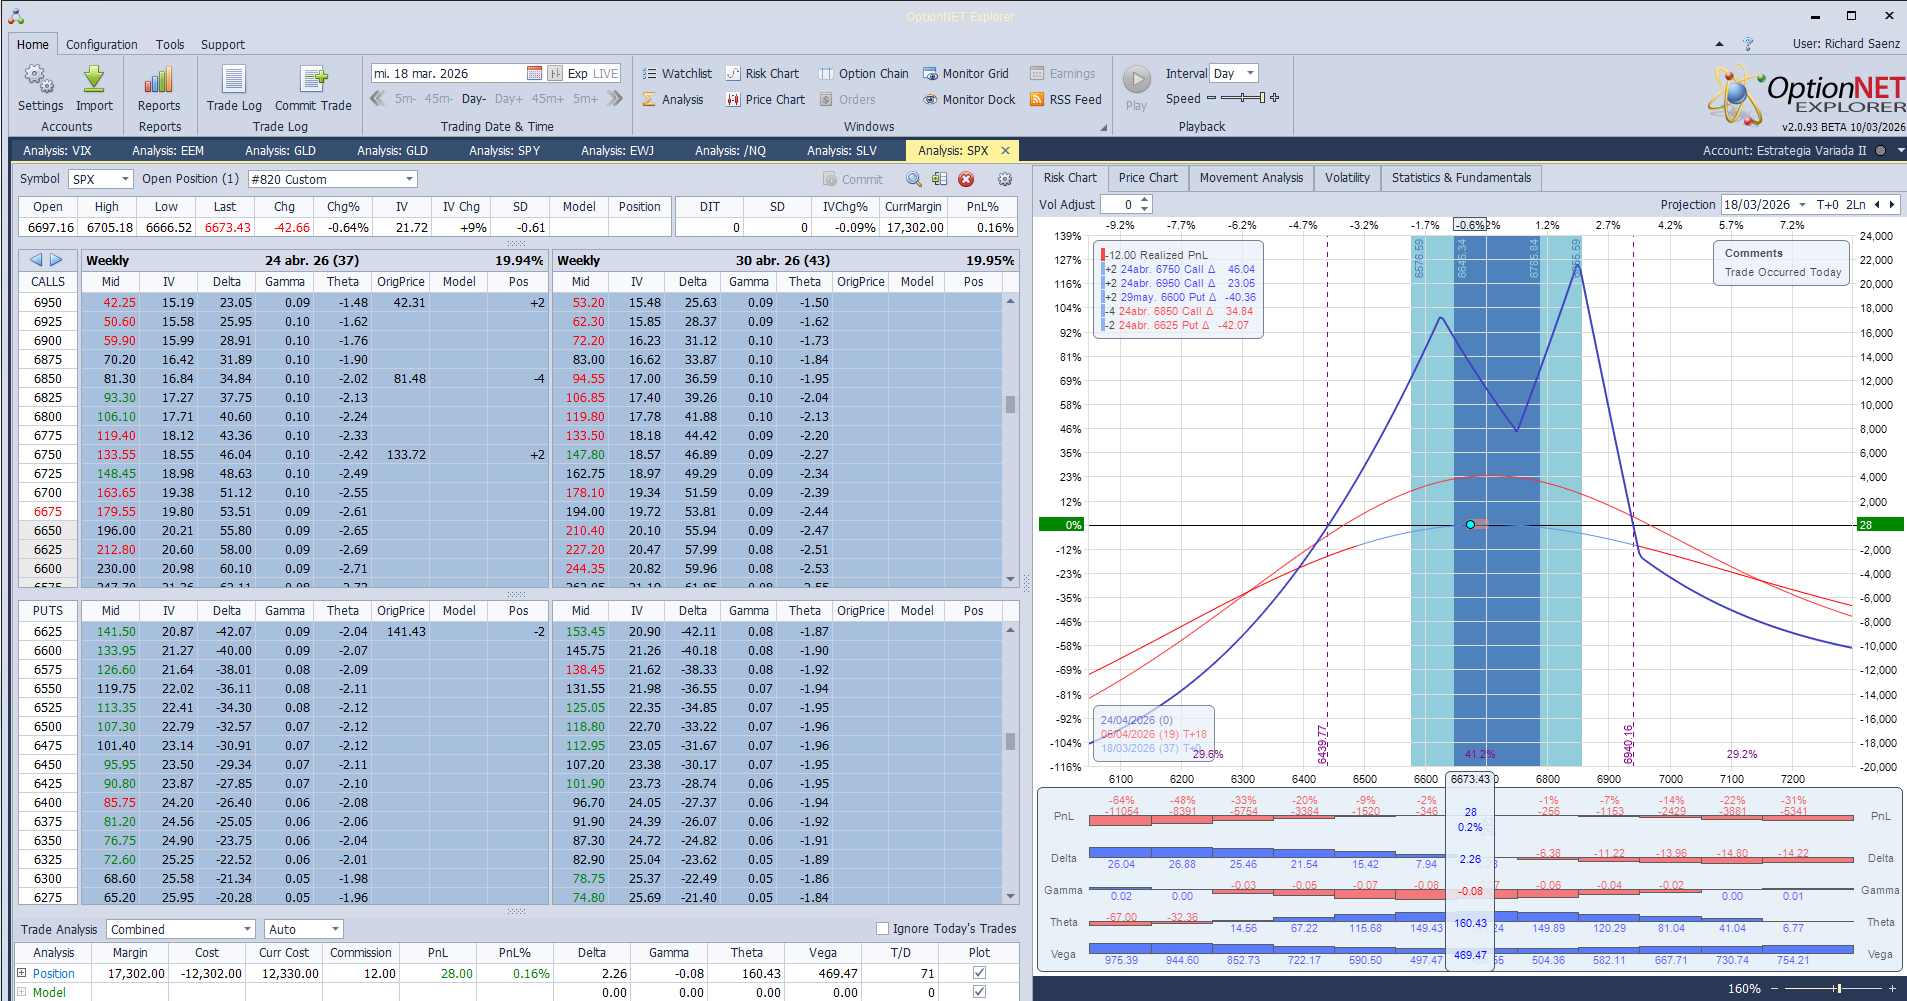Viewport: 1907px width, 1001px height.
Task: Expand the Model row in Trade Analysis
Action: click(x=22, y=992)
